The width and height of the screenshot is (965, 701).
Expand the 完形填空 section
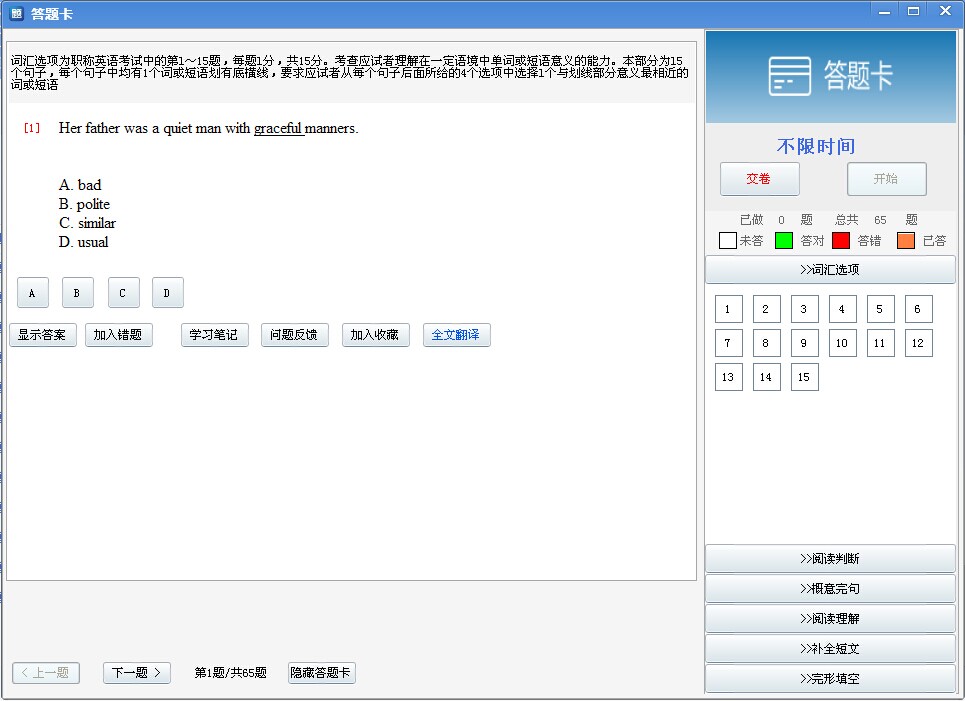(x=830, y=679)
